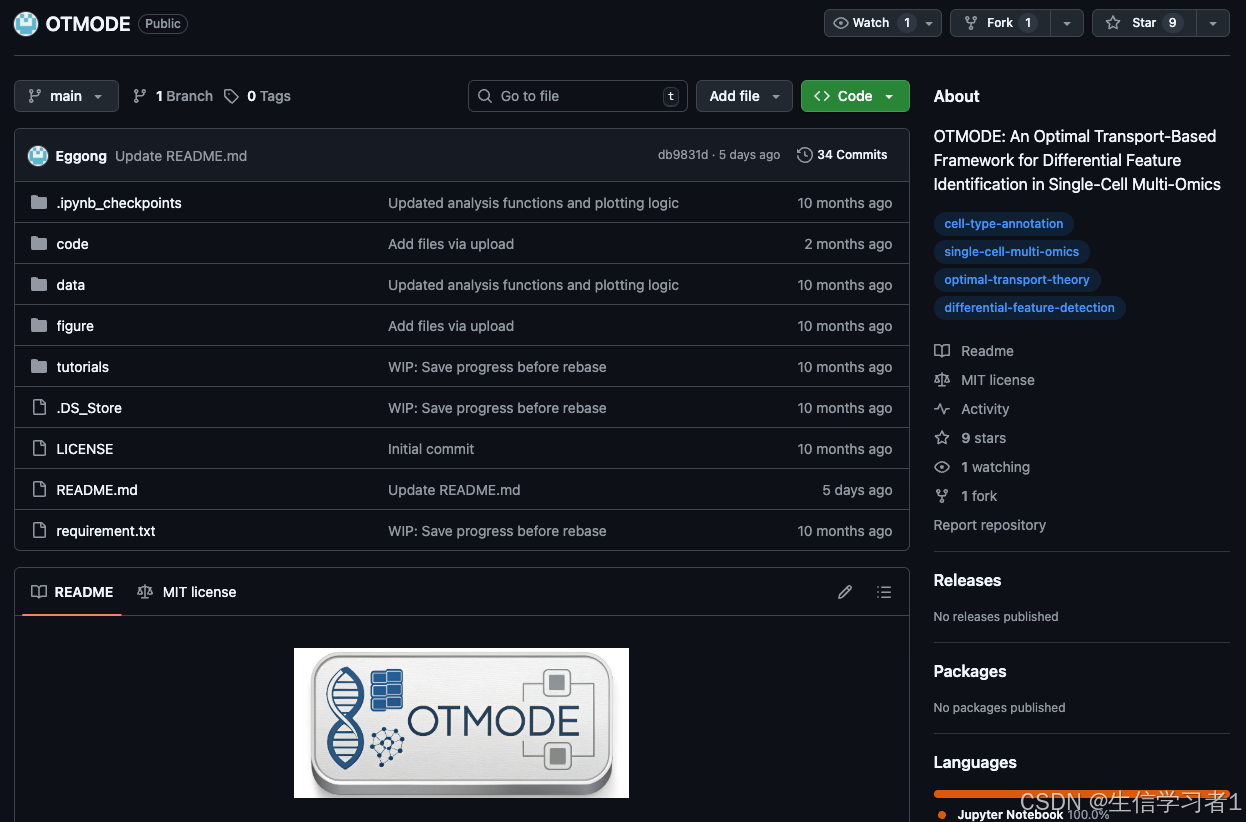1246x822 pixels.
Task: Expand the Watch notifications dropdown
Action: pos(882,23)
